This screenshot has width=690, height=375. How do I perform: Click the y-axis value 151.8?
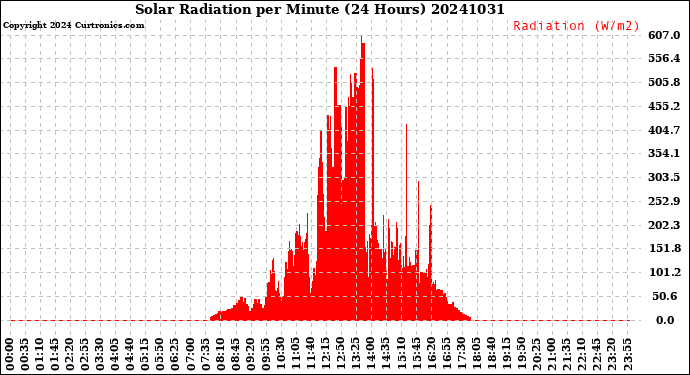[664, 249]
